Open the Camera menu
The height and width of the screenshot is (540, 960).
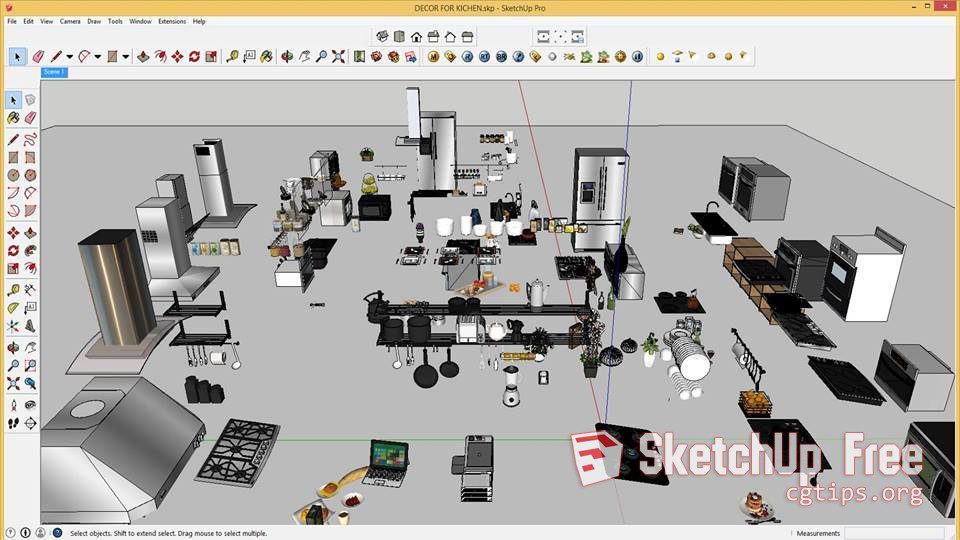[70, 21]
